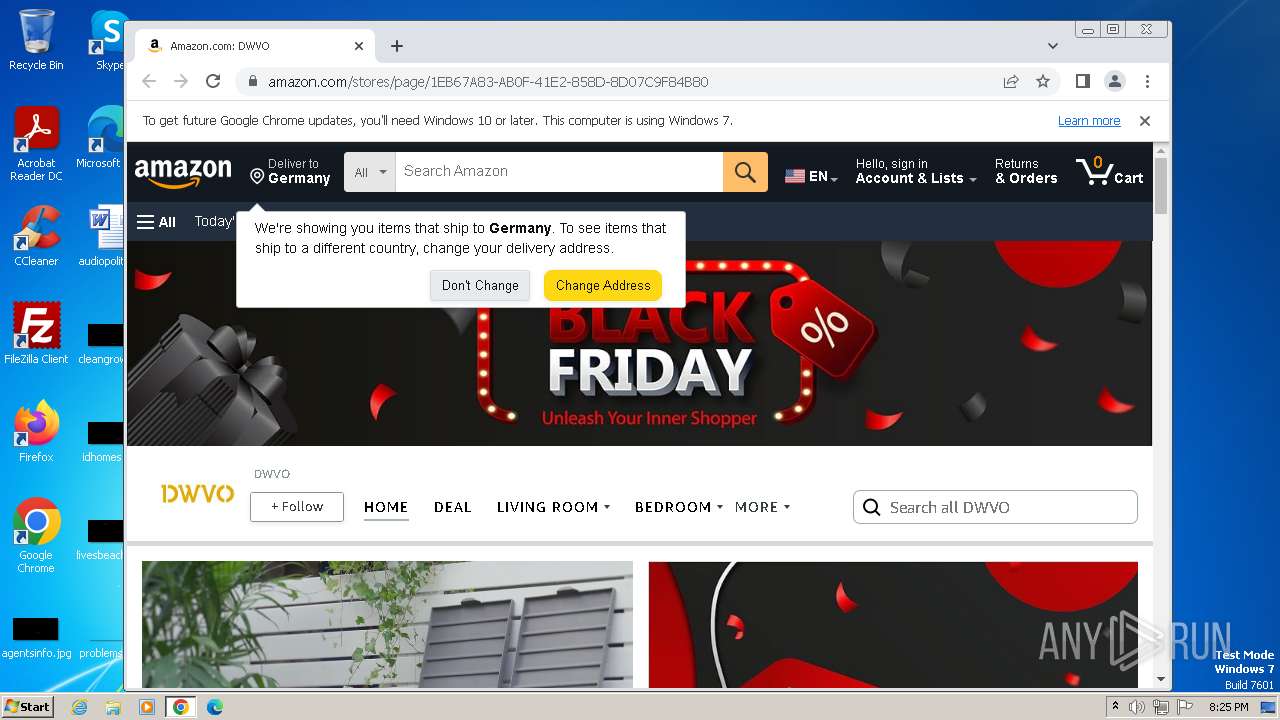Open Internet Explorer from taskbar
Viewport: 1280px width, 720px height.
coord(79,707)
